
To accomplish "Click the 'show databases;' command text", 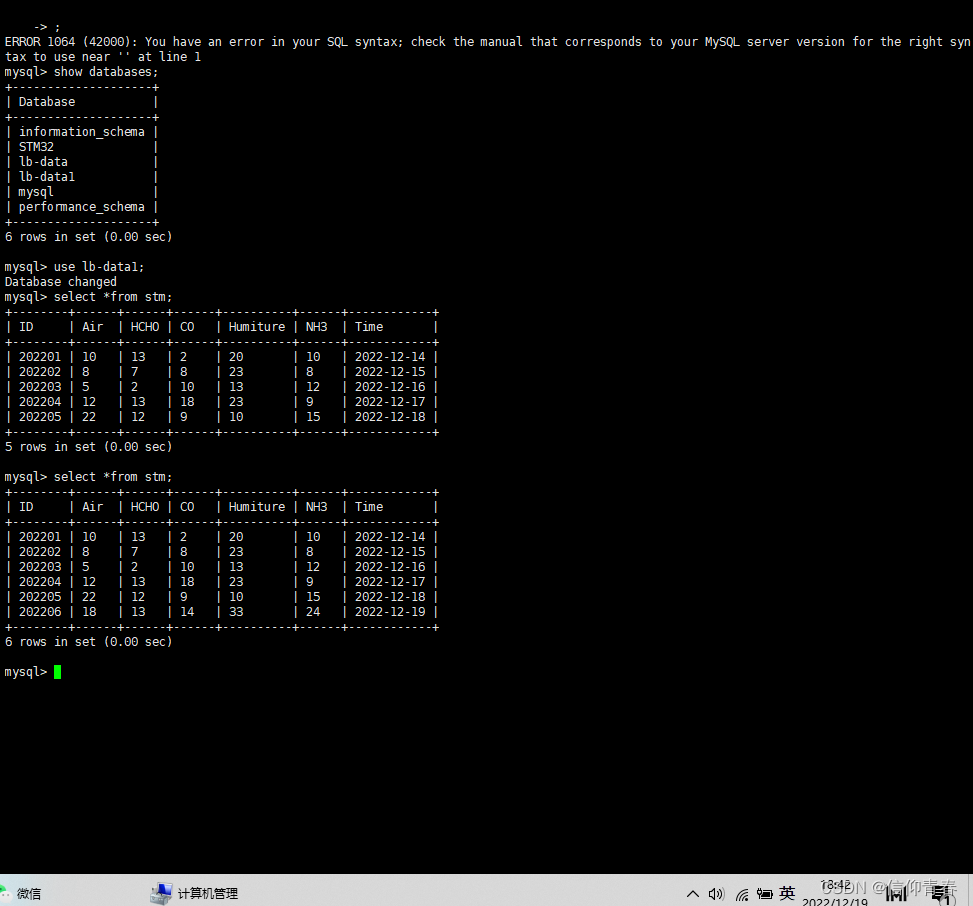I will click(106, 72).
